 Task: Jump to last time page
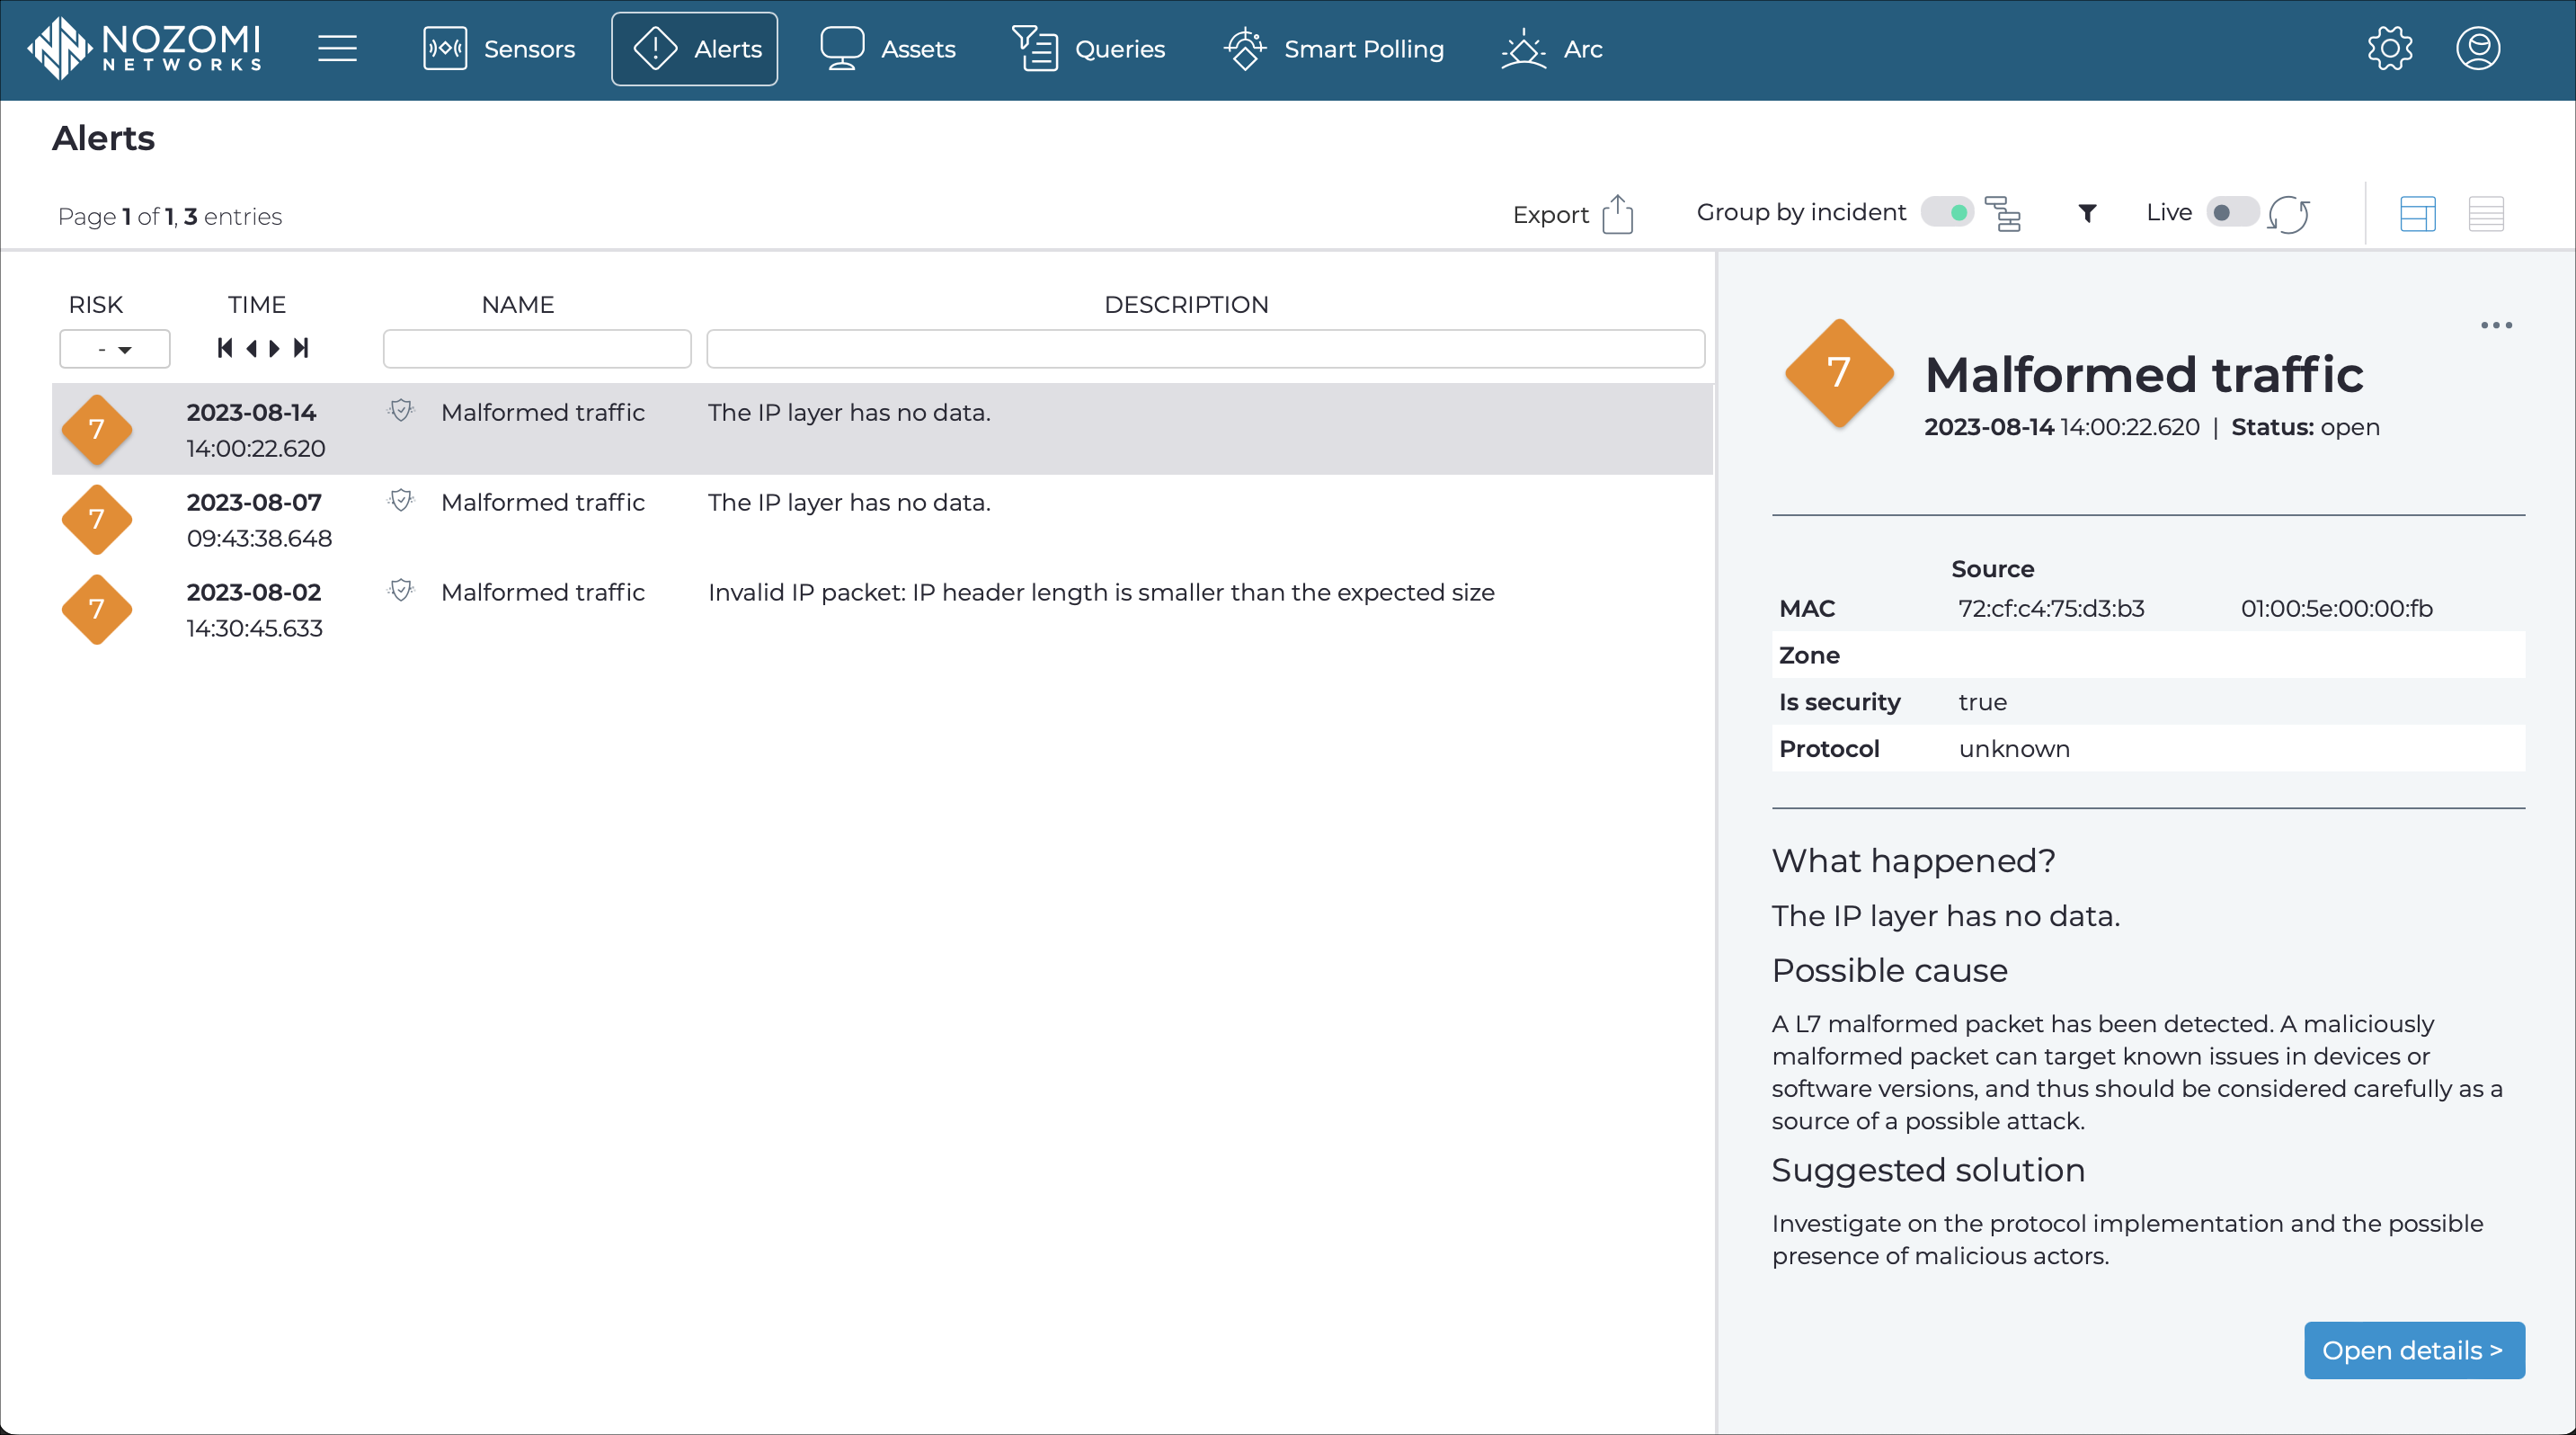click(x=300, y=348)
